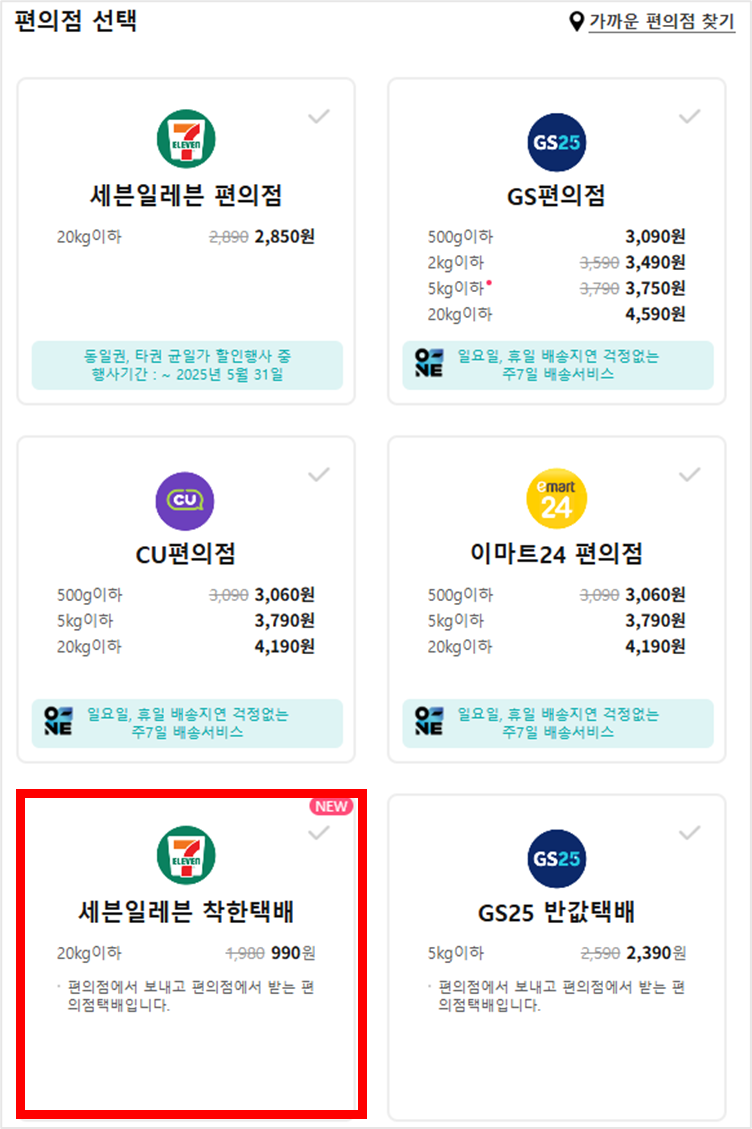Click the ONE icon on 이마트24 banner
Image resolution: width=752 pixels, height=1129 pixels.
coord(428,719)
